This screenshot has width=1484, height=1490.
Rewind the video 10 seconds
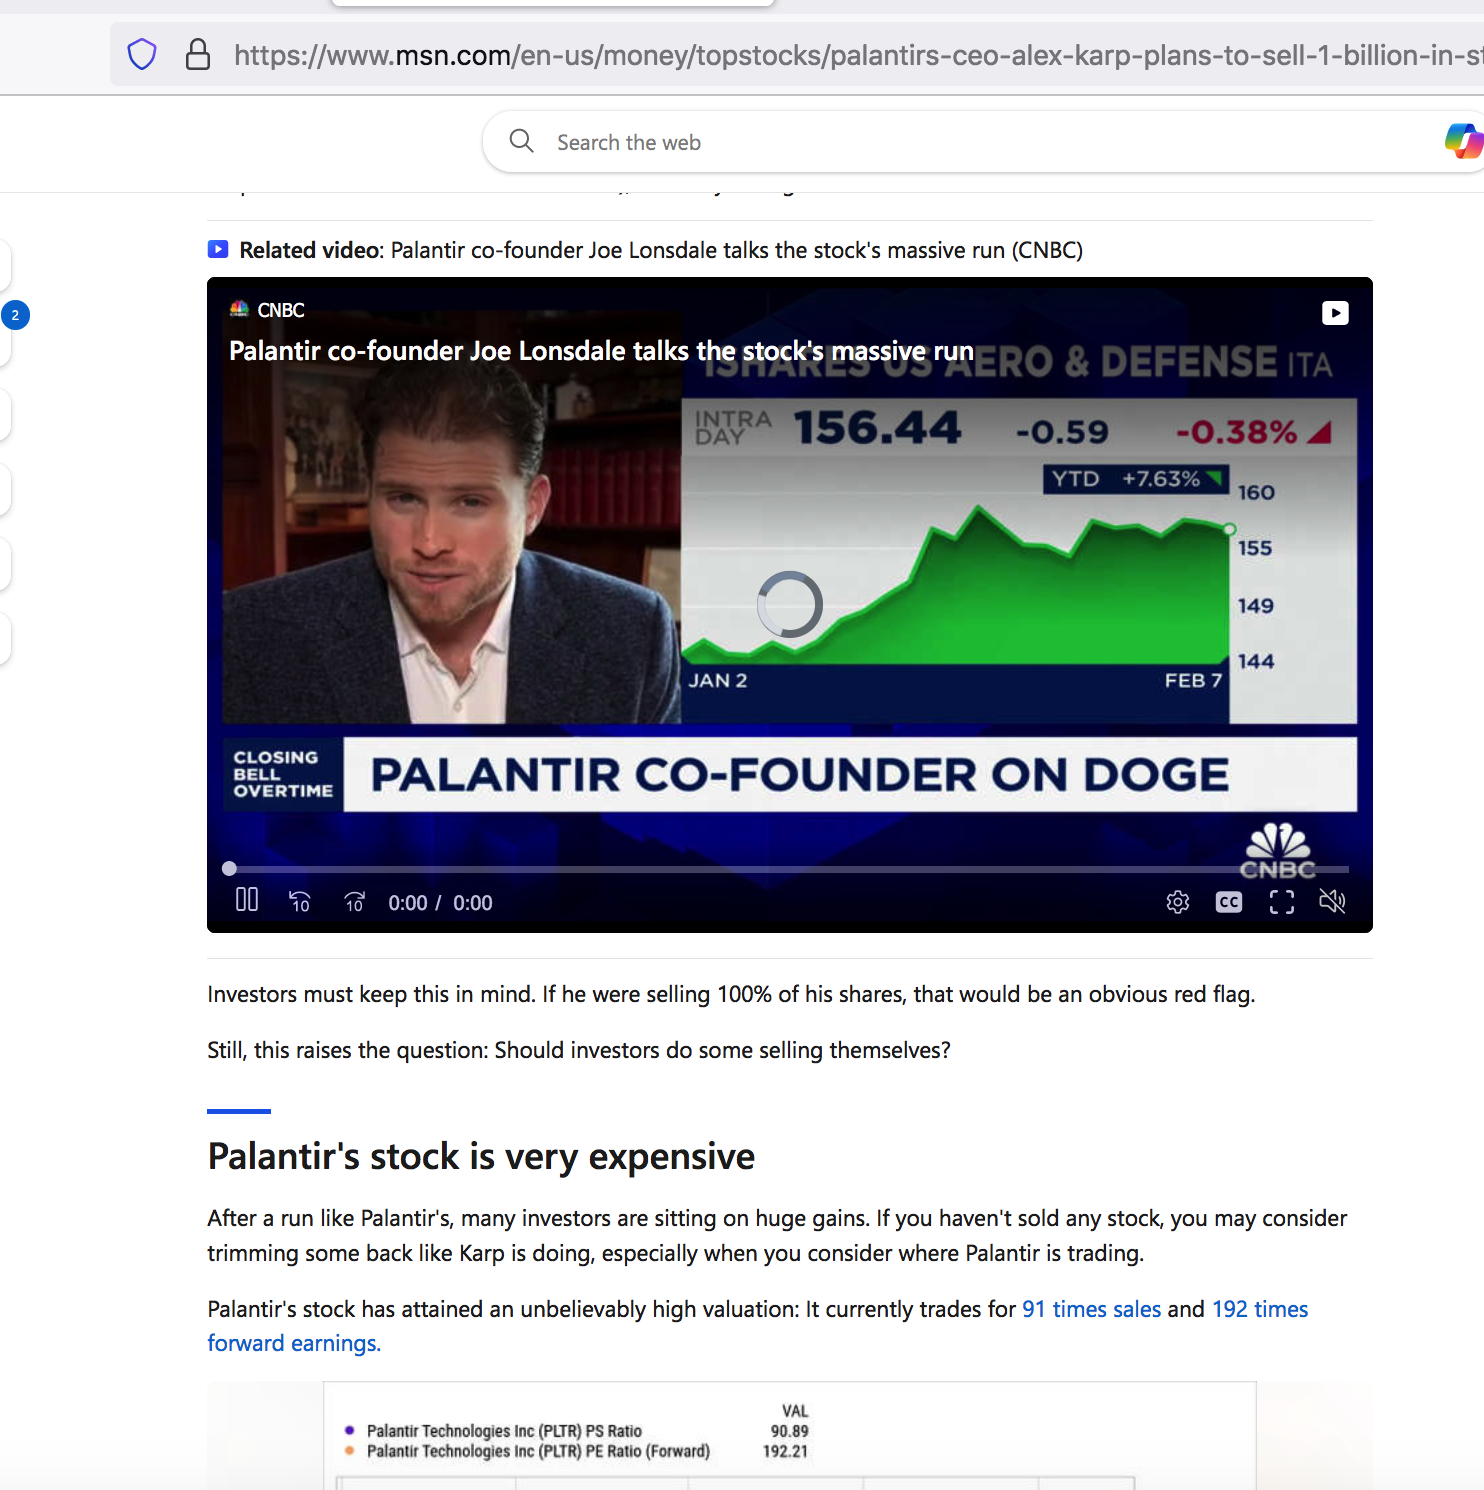[300, 902]
